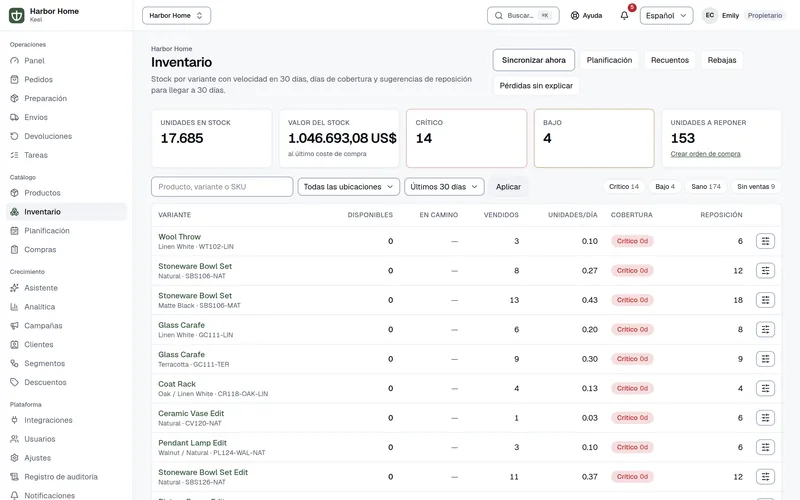Open the Analítica chart icon

coord(14,307)
